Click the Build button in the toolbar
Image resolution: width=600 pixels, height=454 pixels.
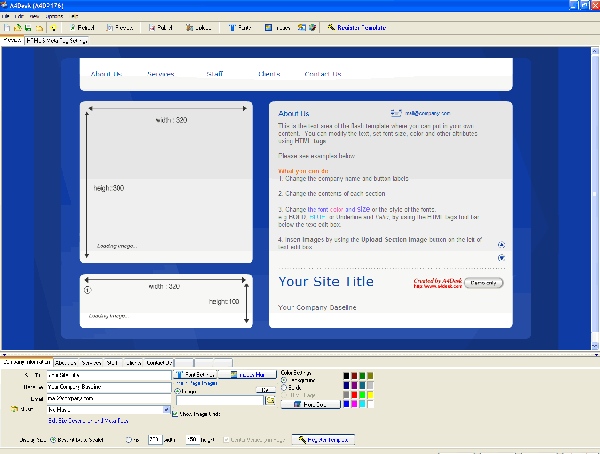[158, 27]
